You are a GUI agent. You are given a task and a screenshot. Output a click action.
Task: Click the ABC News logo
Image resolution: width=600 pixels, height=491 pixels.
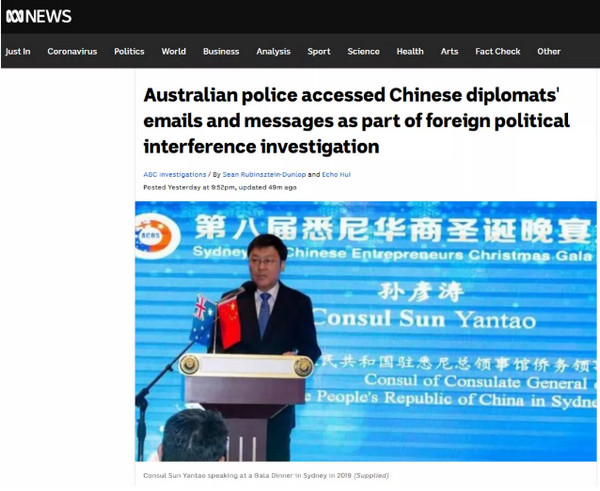coord(39,16)
